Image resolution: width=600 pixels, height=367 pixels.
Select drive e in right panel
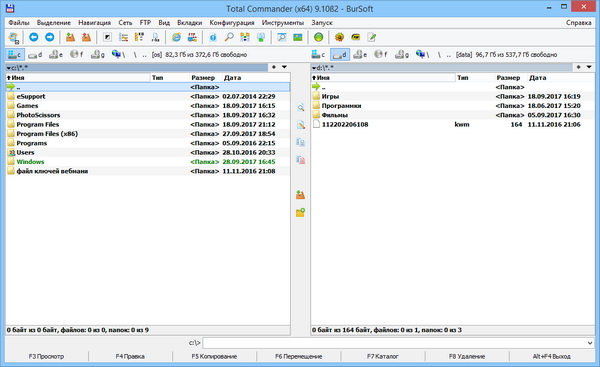point(360,55)
